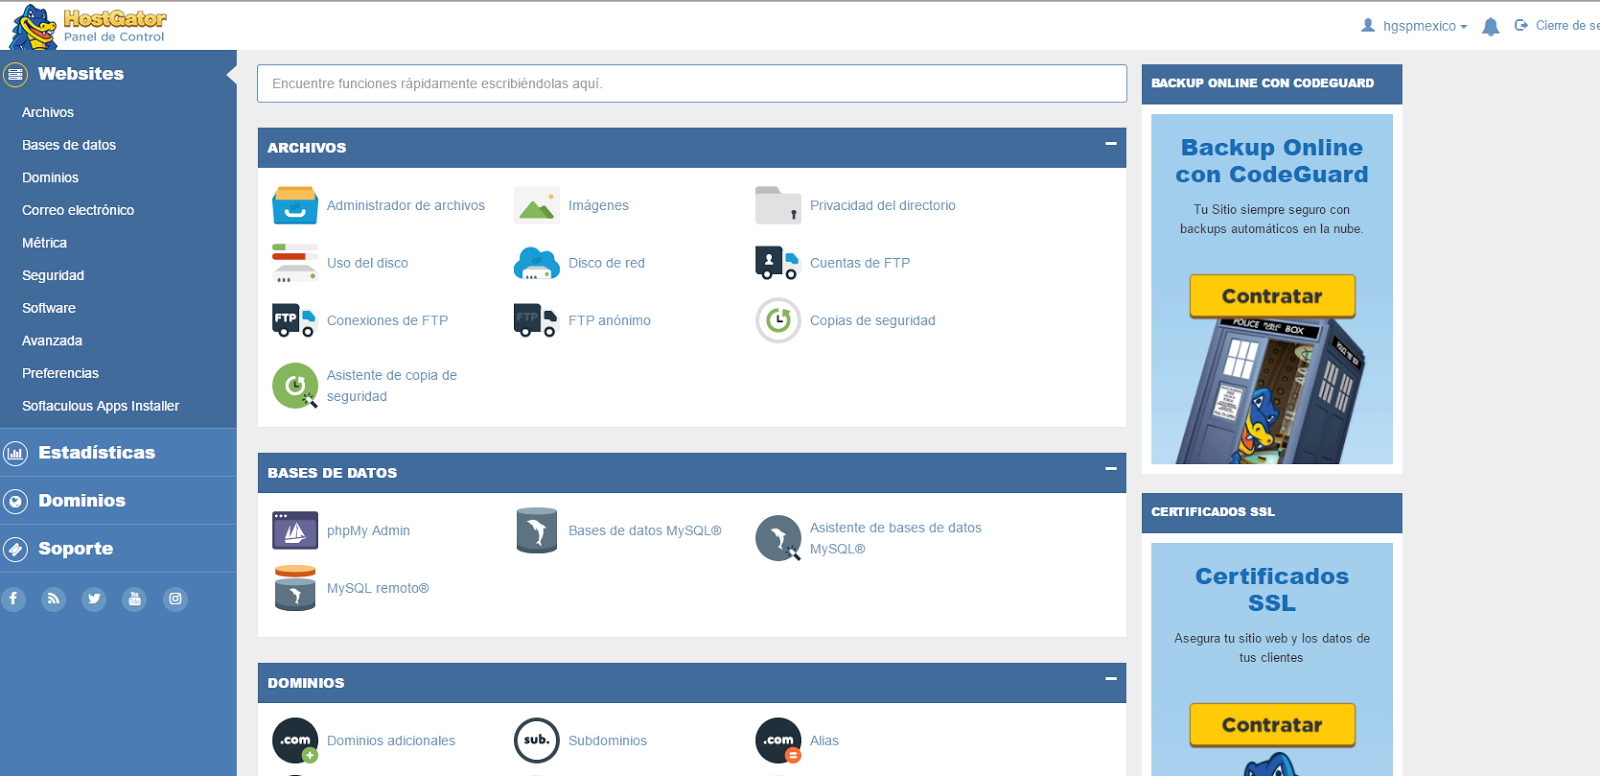Open the Uso del disco icon
Image resolution: width=1600 pixels, height=776 pixels.
(x=295, y=263)
